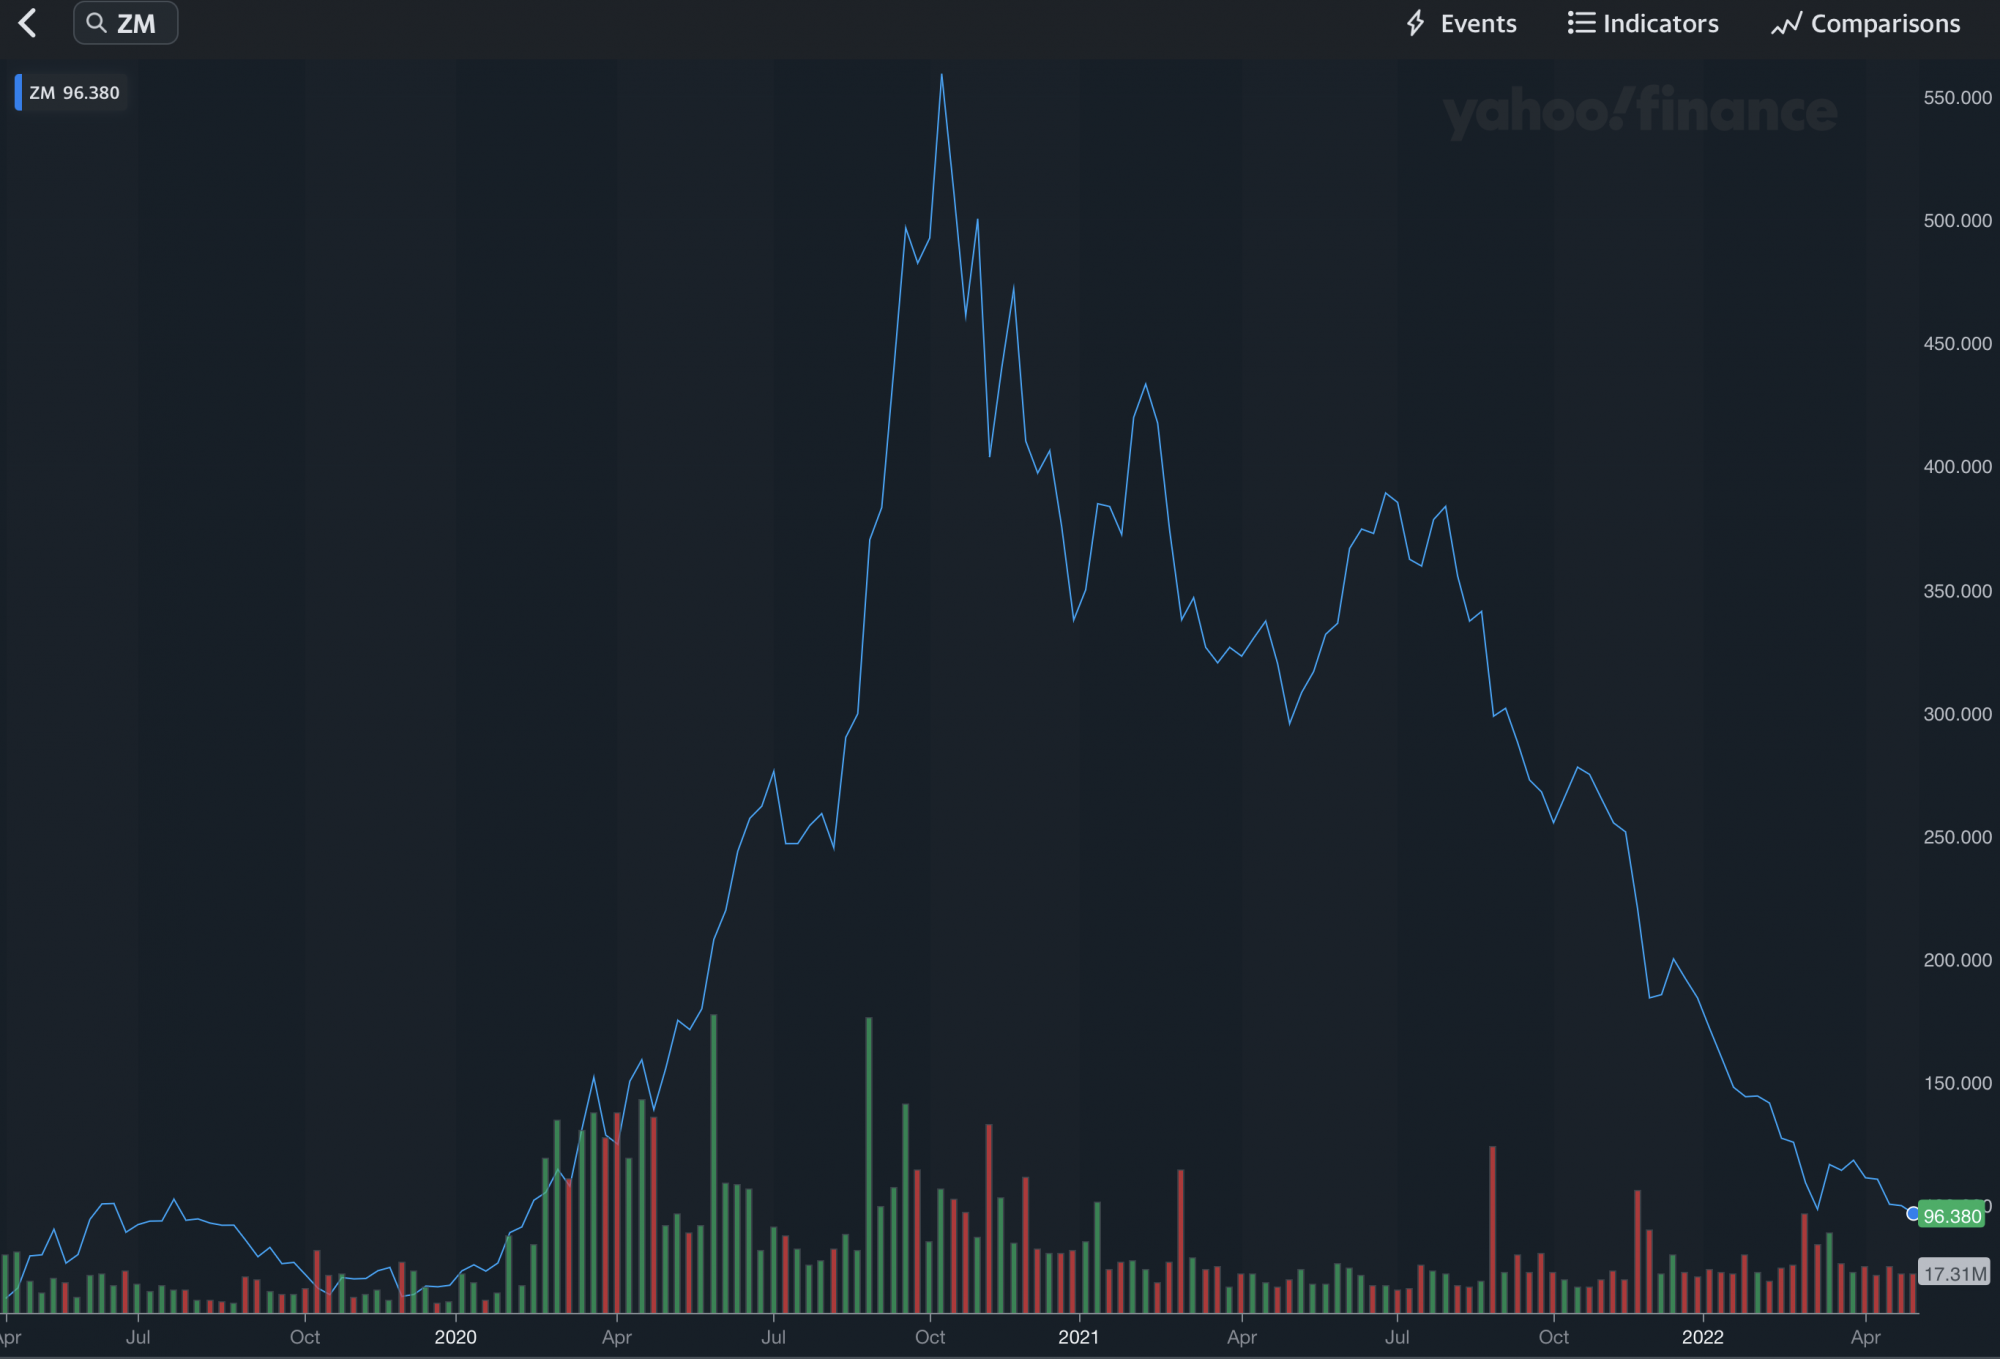Screen dimensions: 2000x1359
Task: Click the 400.000 price axis label
Action: click(x=1957, y=467)
